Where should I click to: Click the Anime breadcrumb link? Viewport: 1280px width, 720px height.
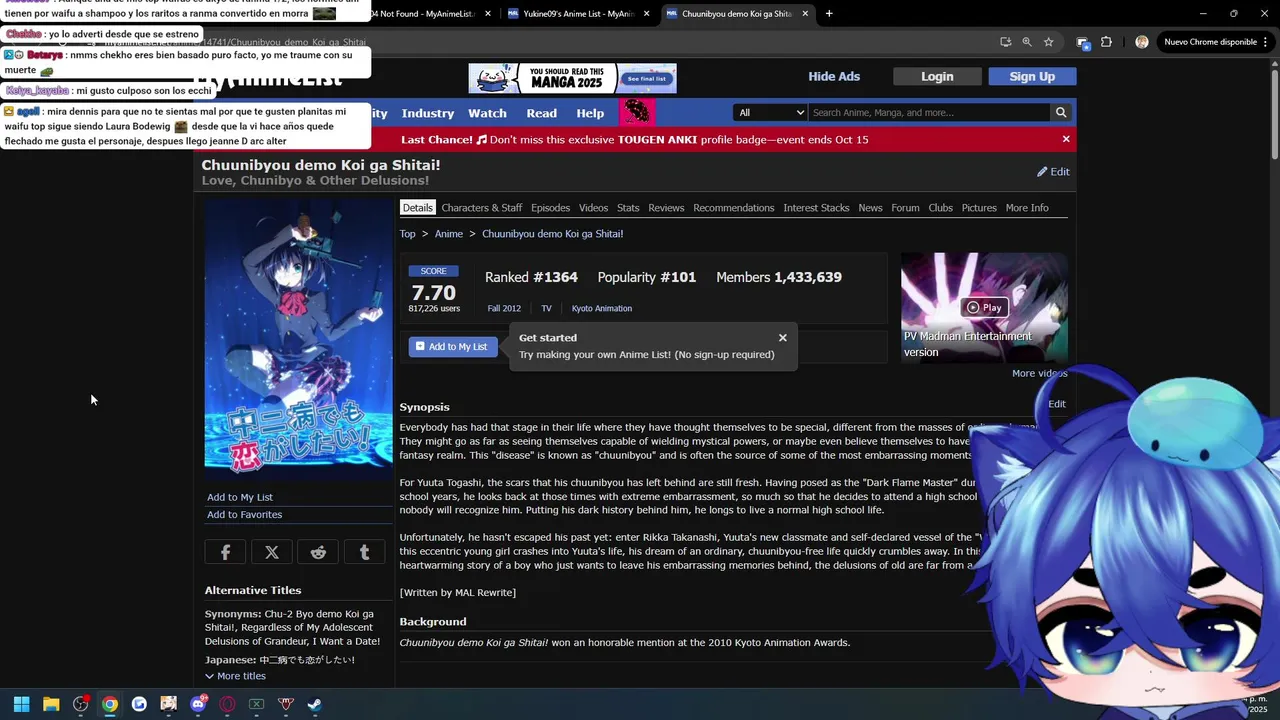pyautogui.click(x=449, y=234)
